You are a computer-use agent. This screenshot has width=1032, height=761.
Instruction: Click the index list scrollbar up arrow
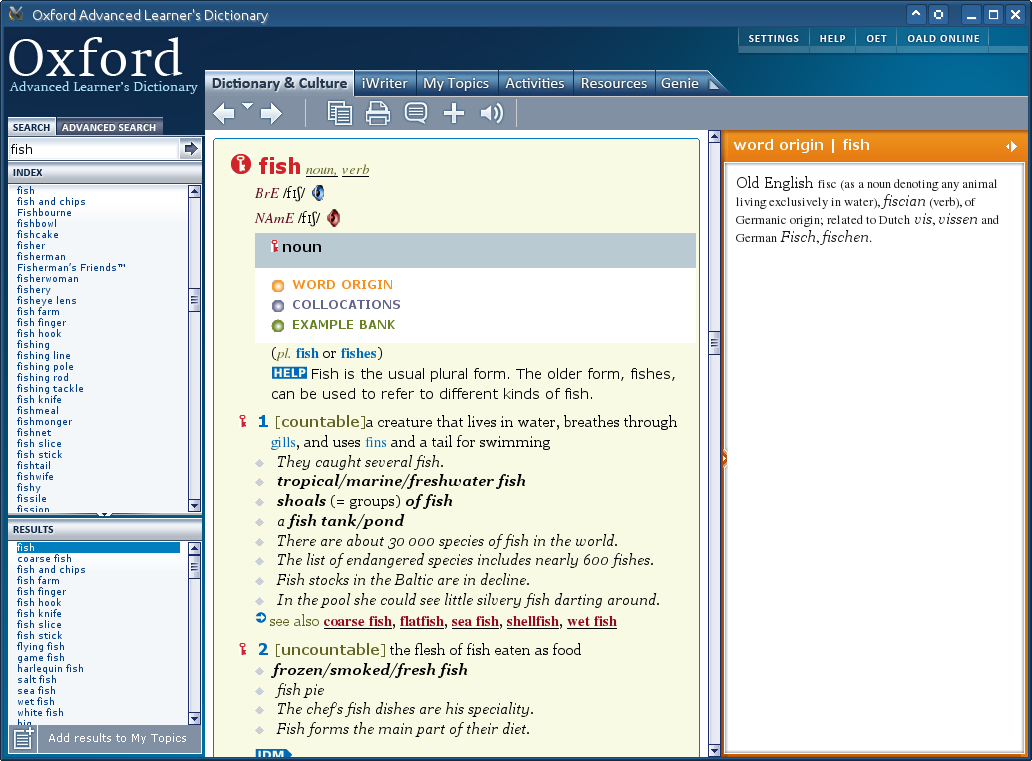[194, 191]
